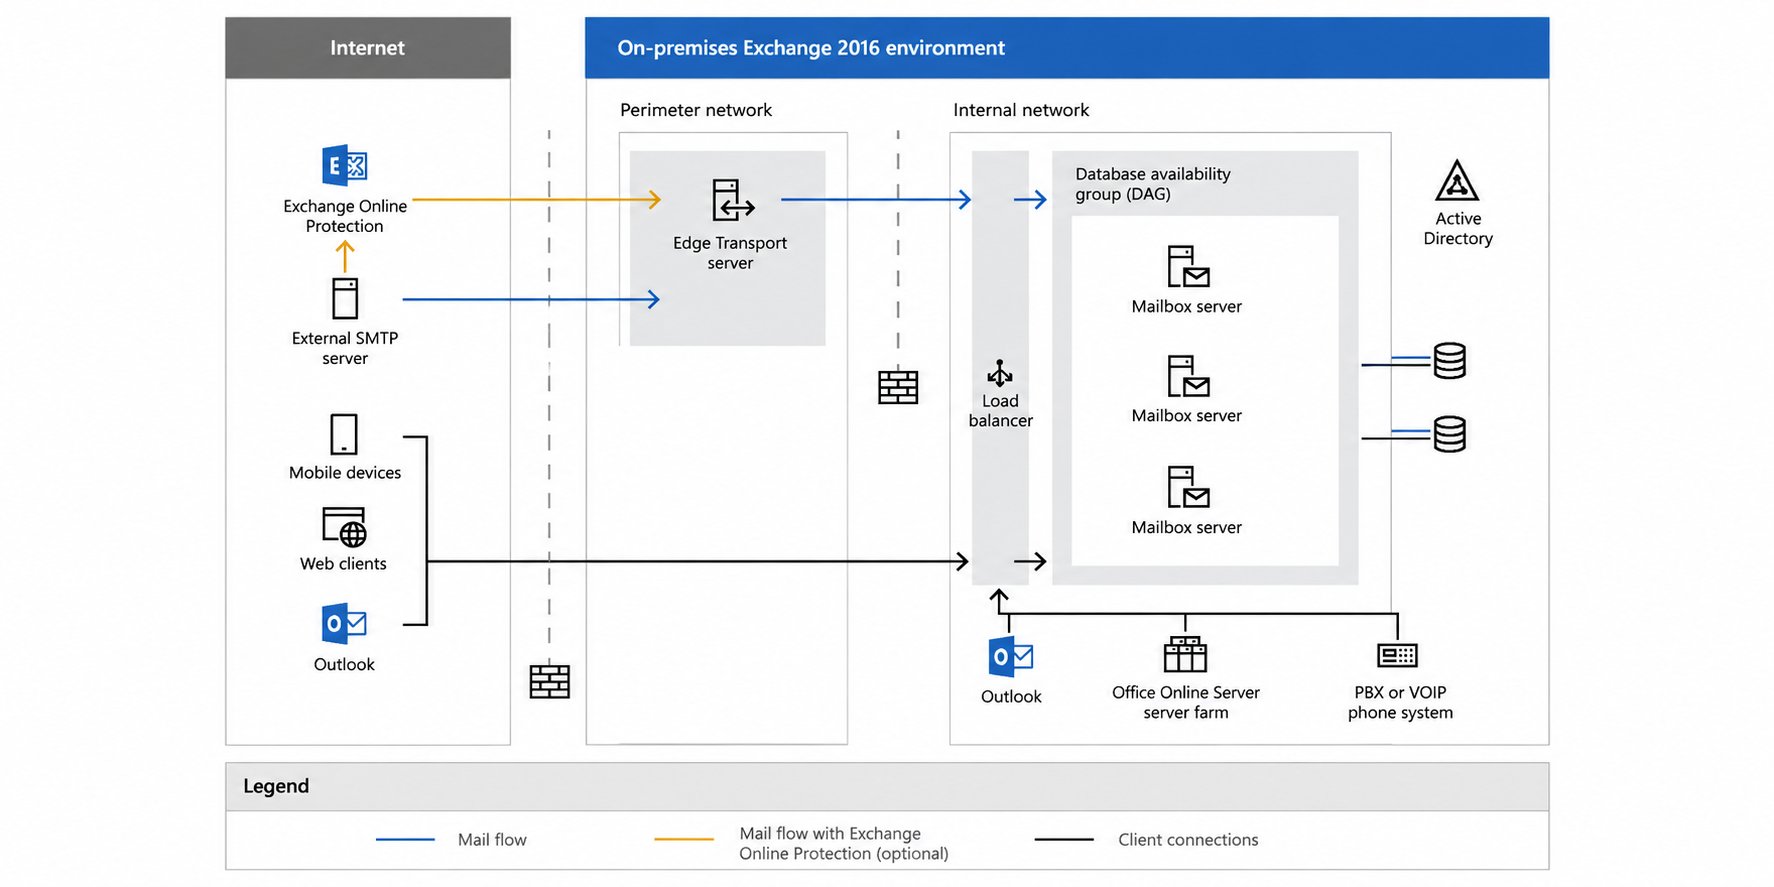
Task: Click the On-premises Exchange 2016 environment title
Action: [x=811, y=48]
